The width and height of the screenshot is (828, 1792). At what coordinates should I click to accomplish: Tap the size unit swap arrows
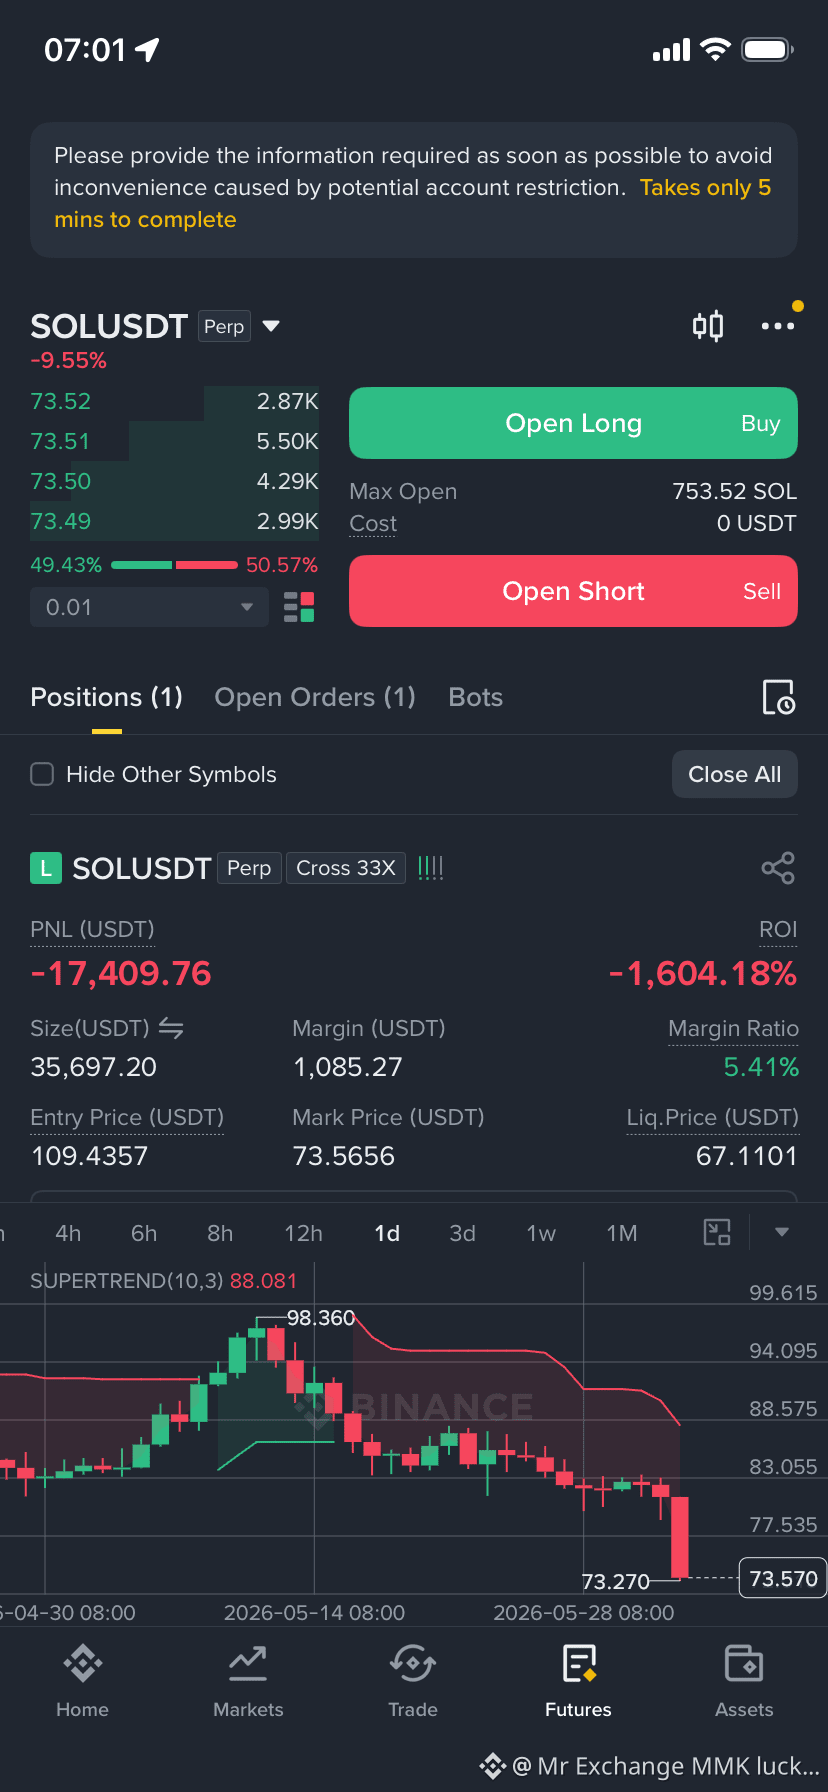coord(171,1028)
